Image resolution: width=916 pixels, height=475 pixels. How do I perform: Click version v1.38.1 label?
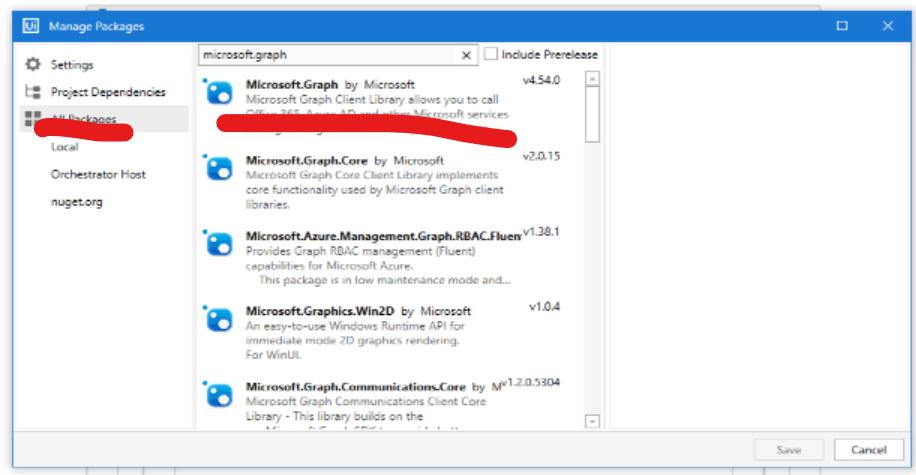(542, 232)
